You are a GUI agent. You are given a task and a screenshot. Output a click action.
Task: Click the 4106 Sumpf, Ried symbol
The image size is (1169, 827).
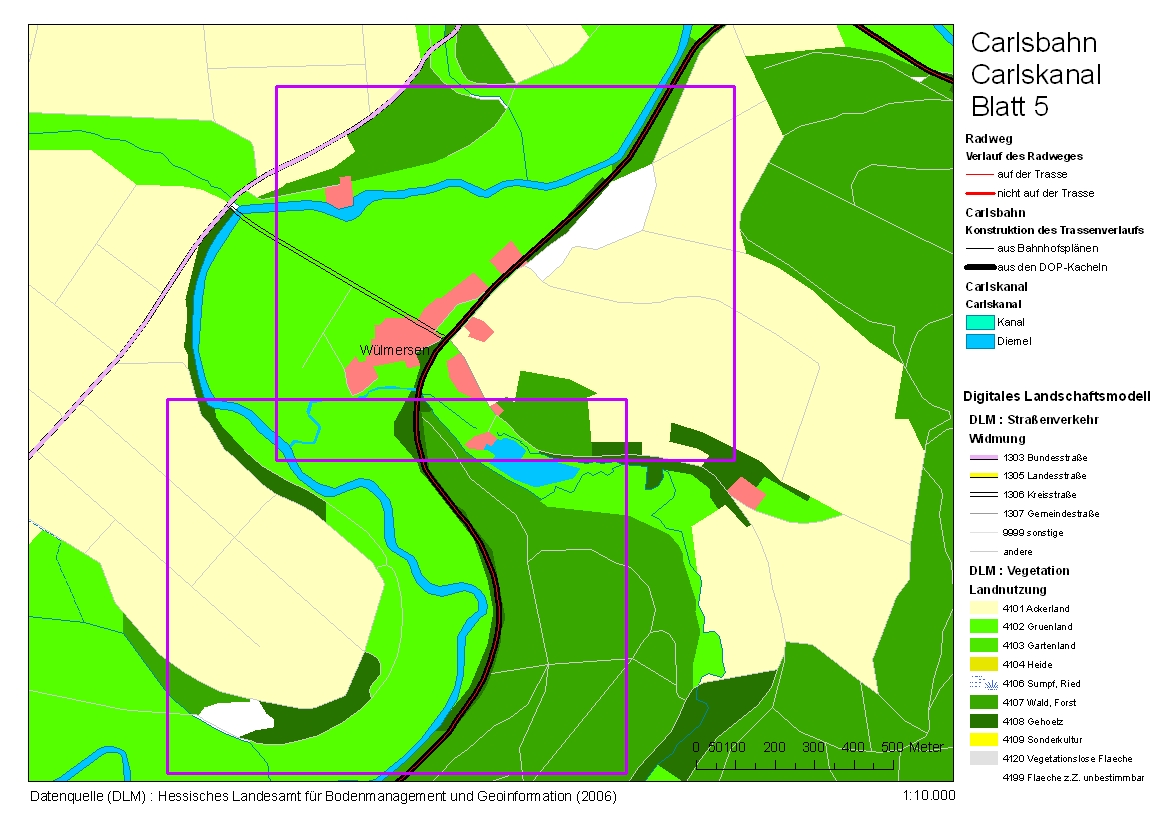coord(982,683)
